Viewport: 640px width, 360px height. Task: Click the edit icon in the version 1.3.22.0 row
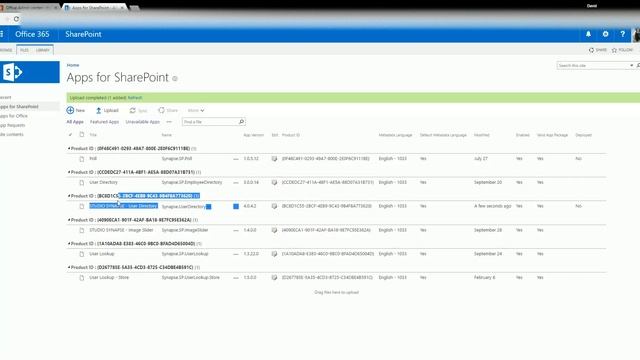click(274, 254)
